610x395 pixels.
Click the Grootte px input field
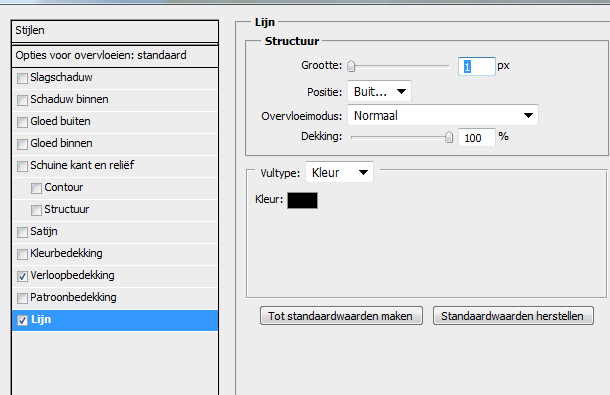tap(477, 67)
